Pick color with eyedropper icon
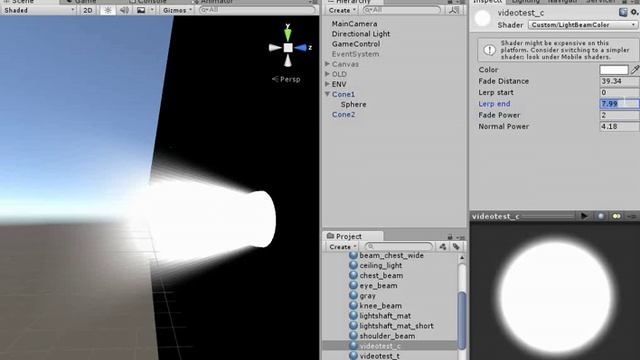This screenshot has height=360, width=640. (x=635, y=70)
